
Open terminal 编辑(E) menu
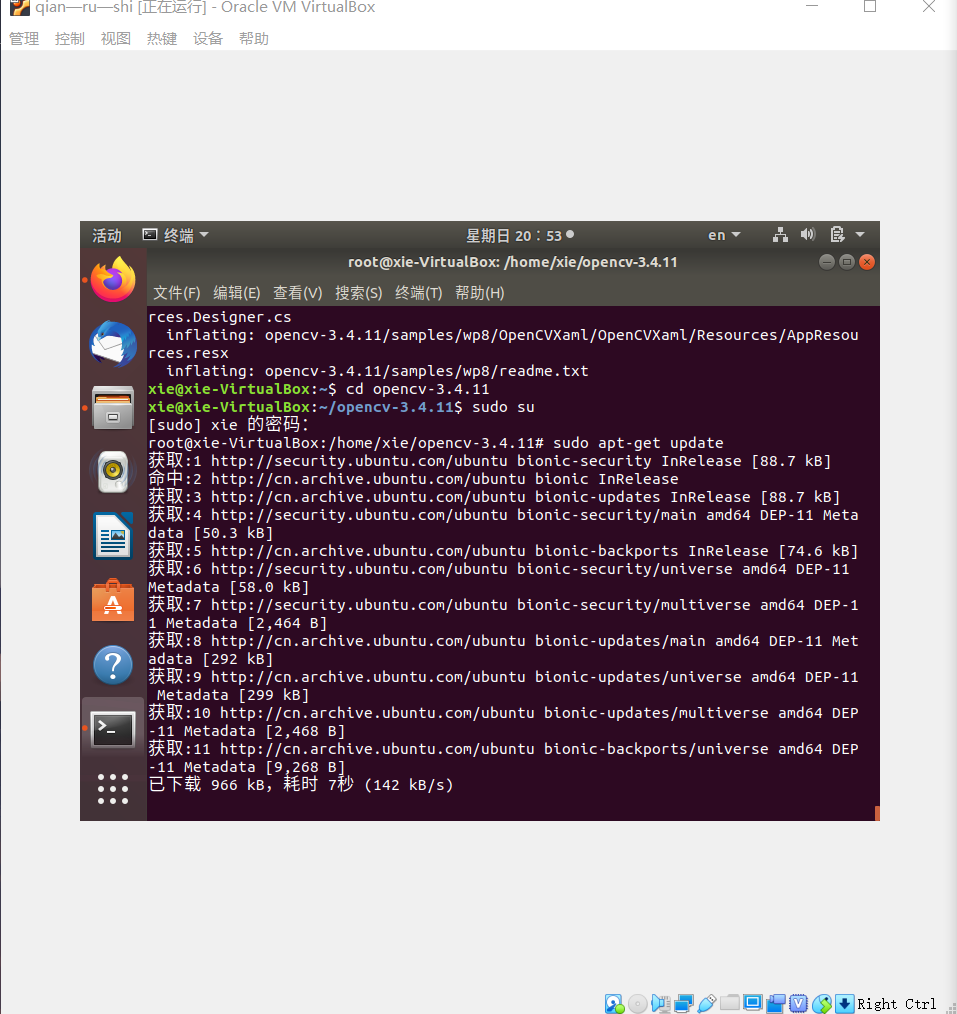click(x=237, y=293)
